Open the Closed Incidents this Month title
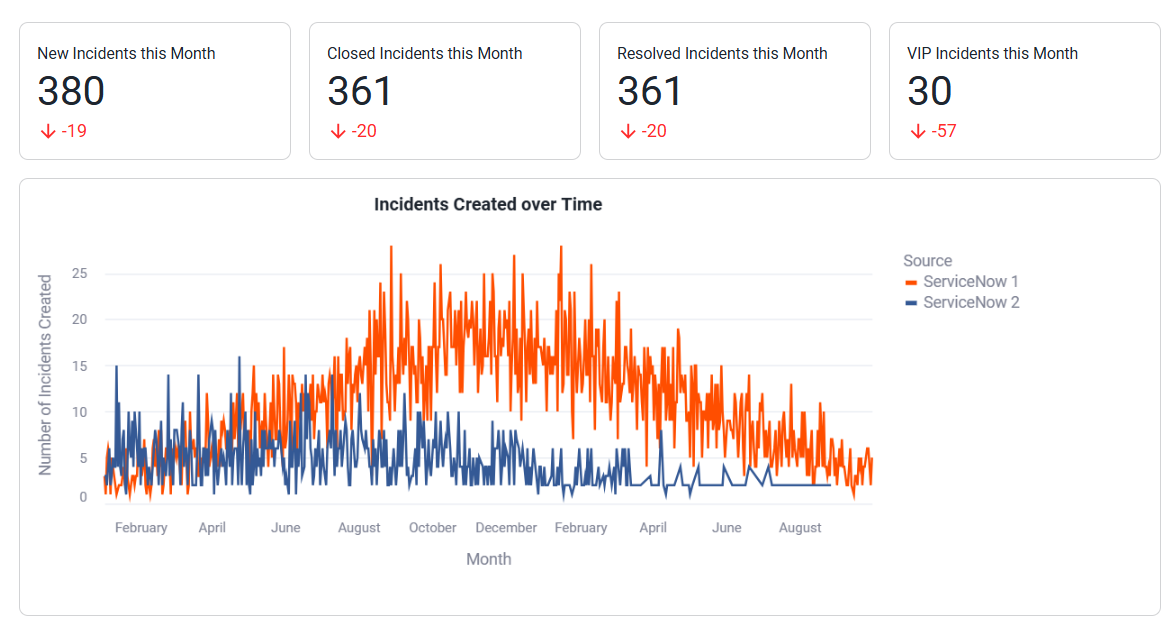The height and width of the screenshot is (626, 1176). 424,54
